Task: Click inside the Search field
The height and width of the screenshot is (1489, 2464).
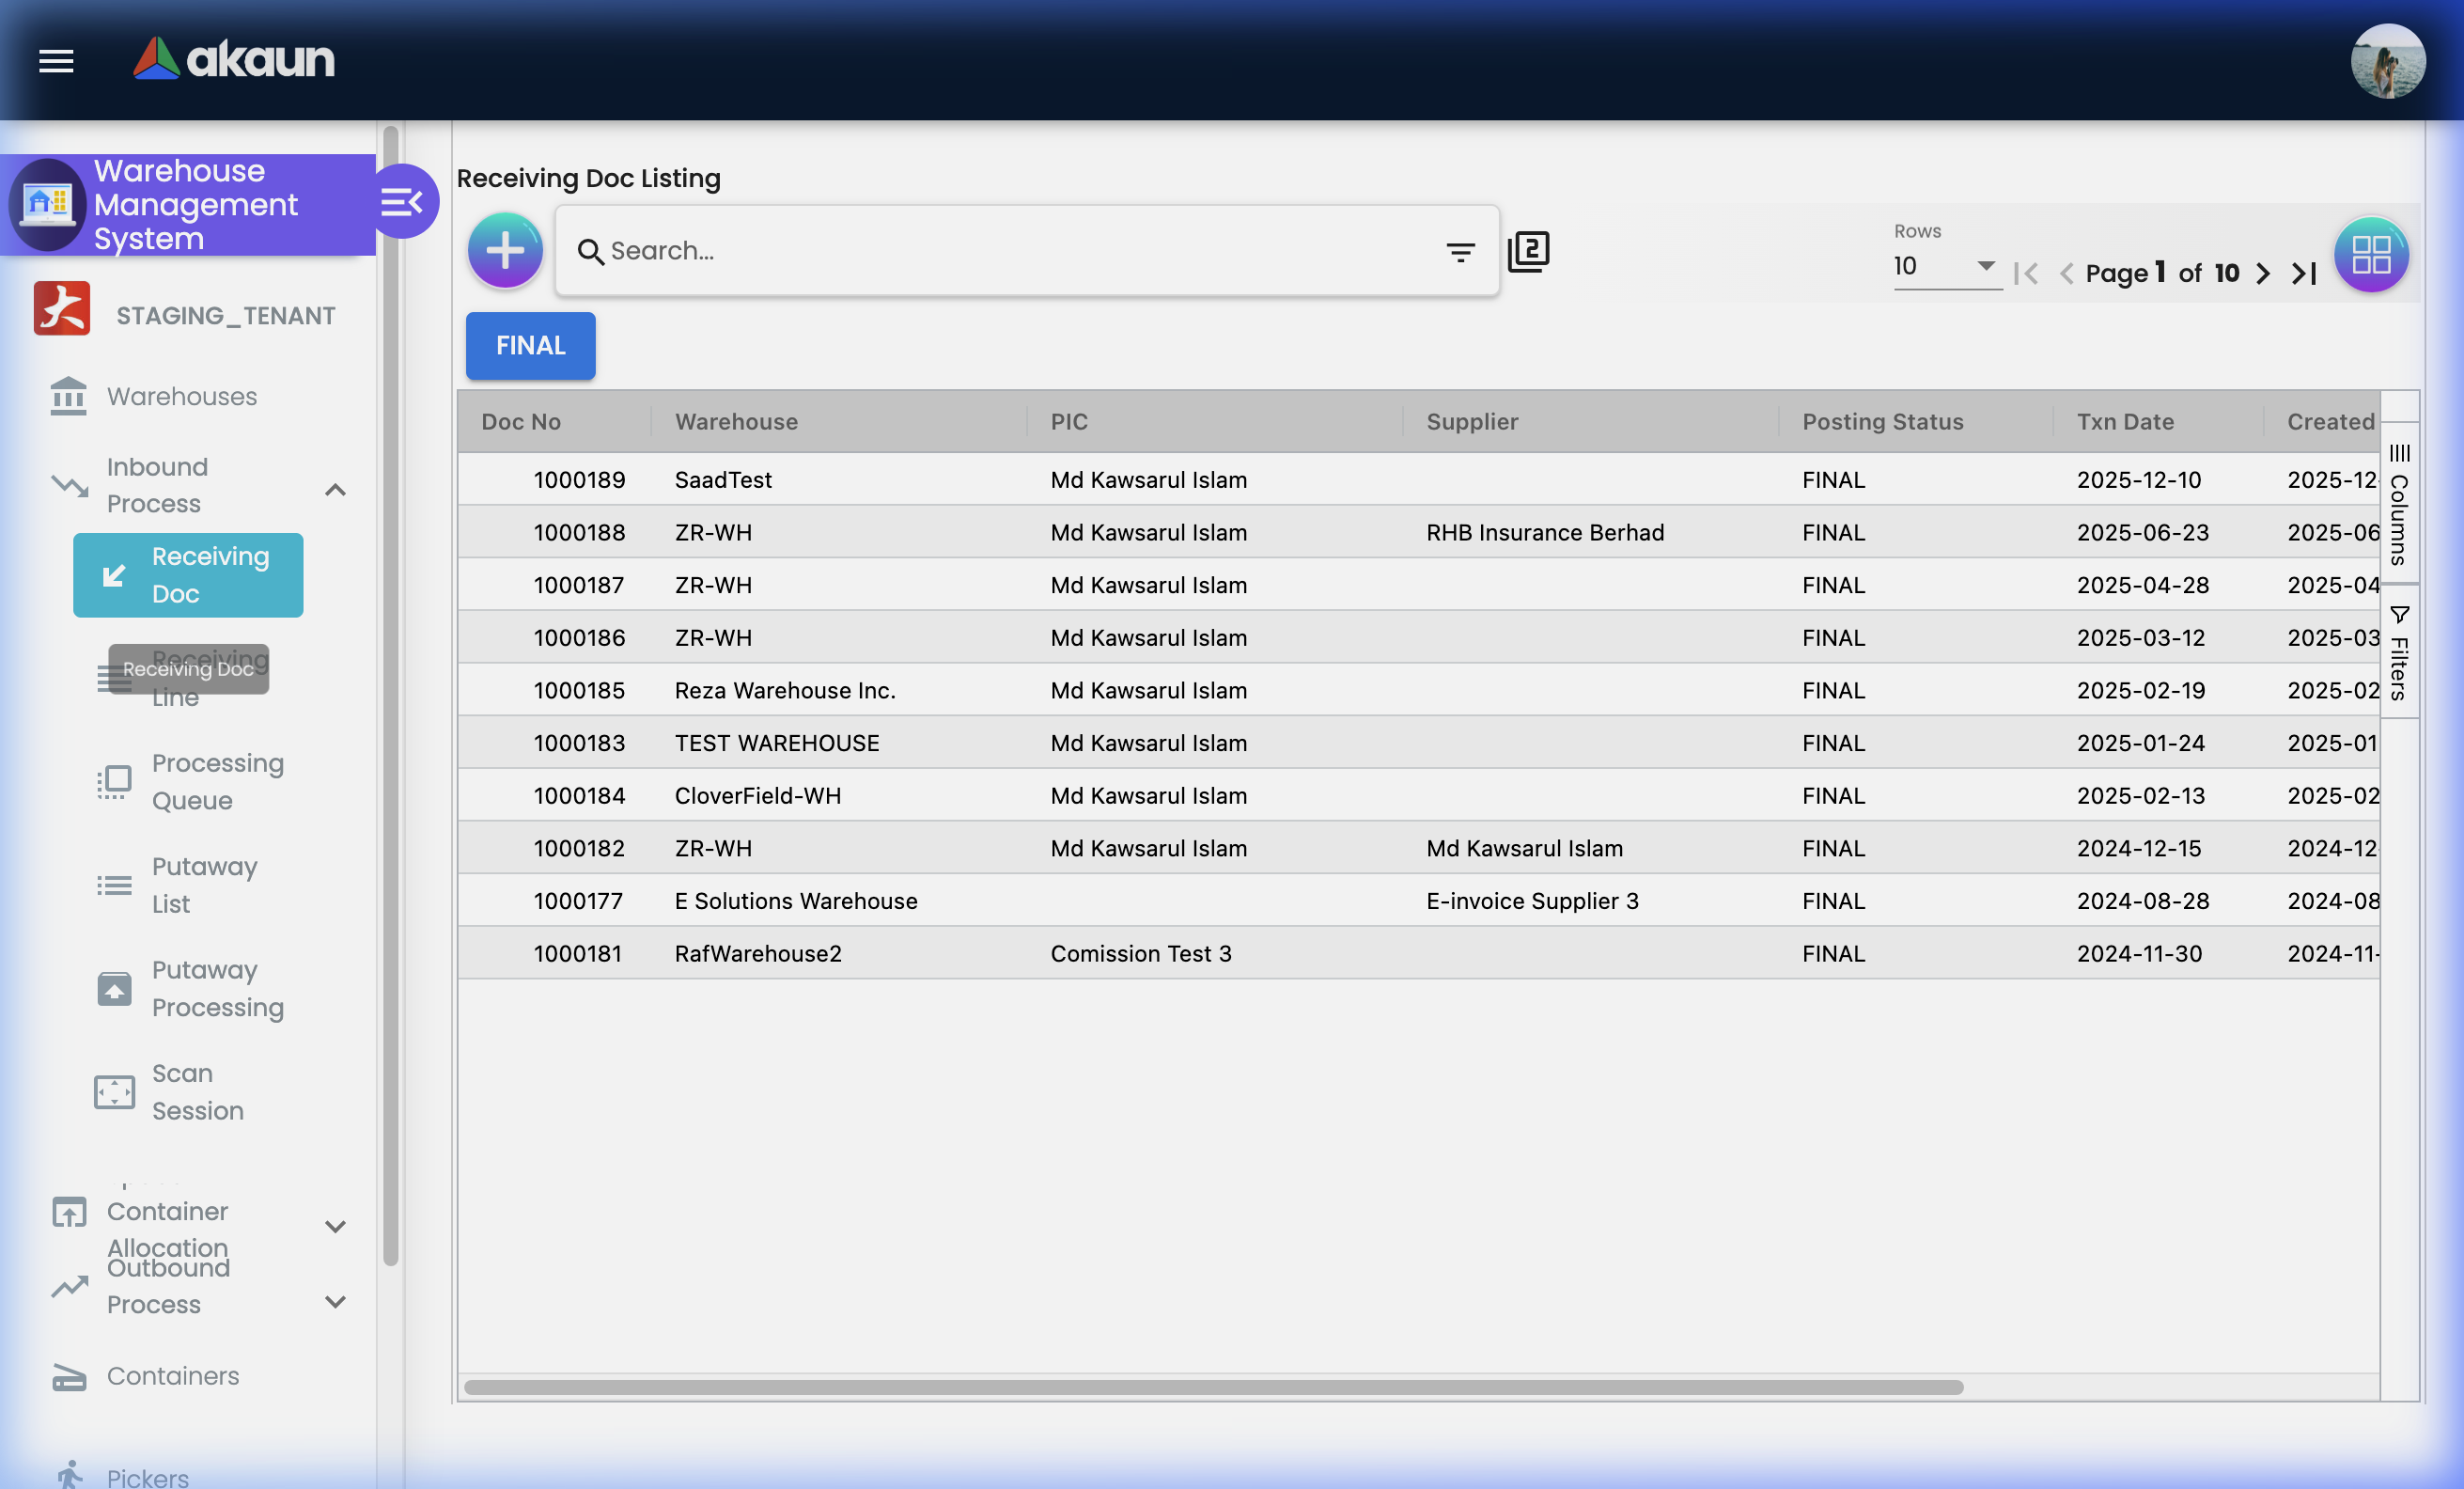Action: (x=1000, y=251)
